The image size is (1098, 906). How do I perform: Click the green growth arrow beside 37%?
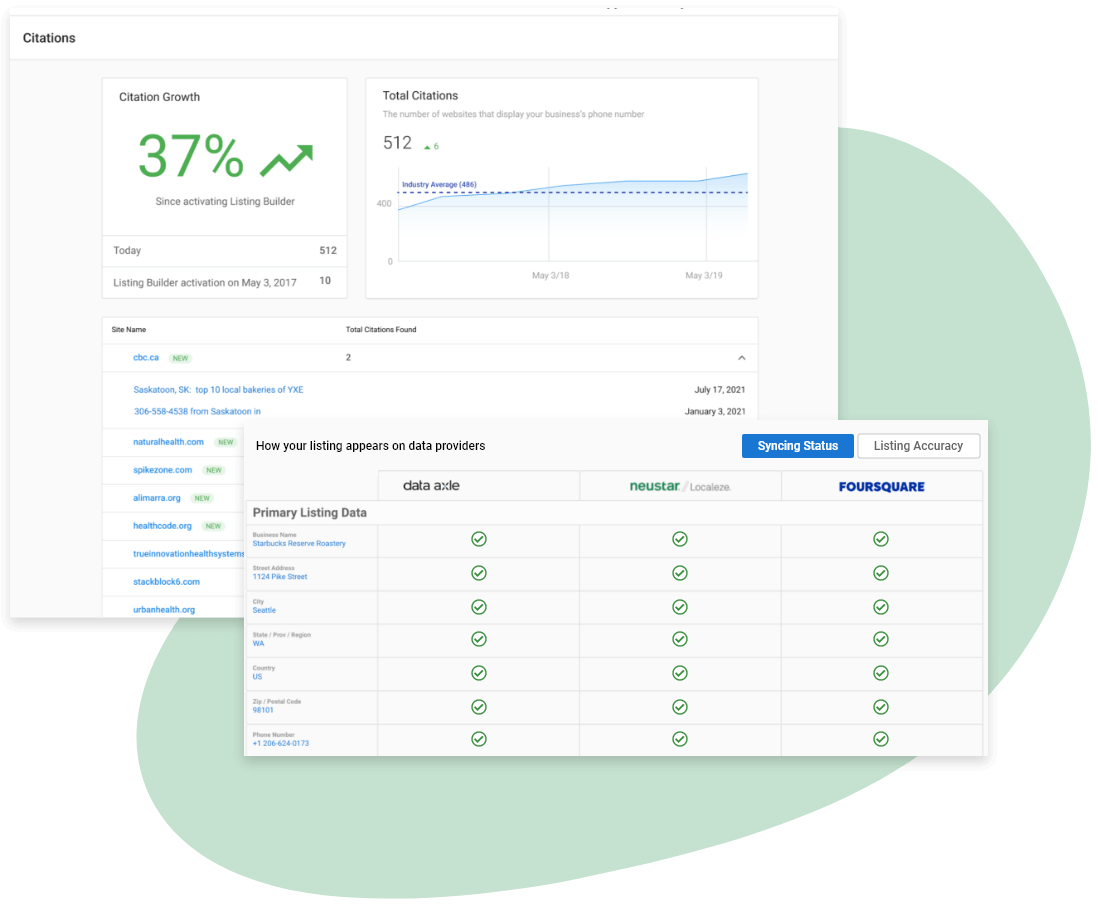[x=287, y=156]
